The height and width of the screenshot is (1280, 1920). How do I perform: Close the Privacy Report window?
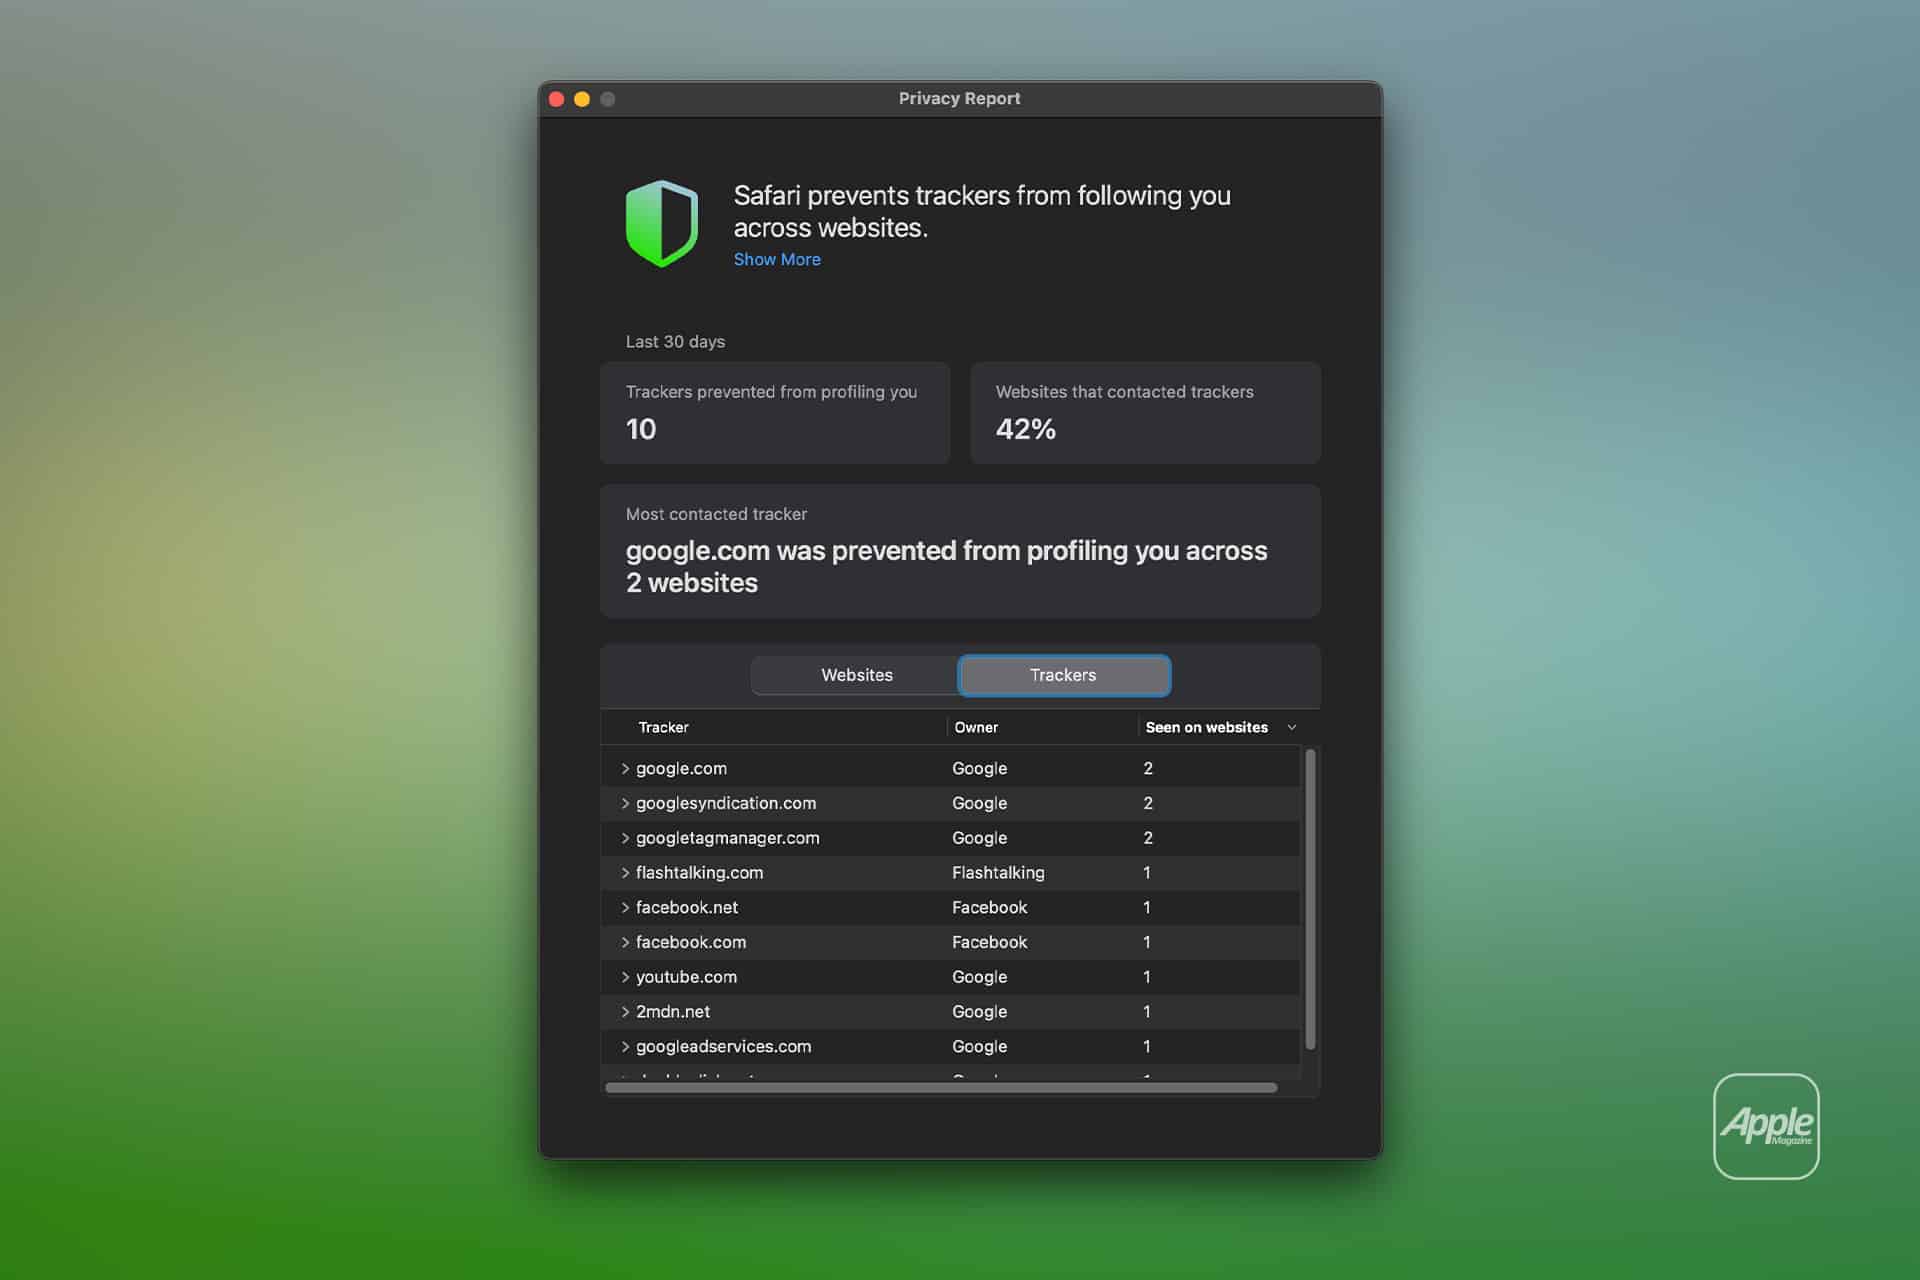(557, 99)
